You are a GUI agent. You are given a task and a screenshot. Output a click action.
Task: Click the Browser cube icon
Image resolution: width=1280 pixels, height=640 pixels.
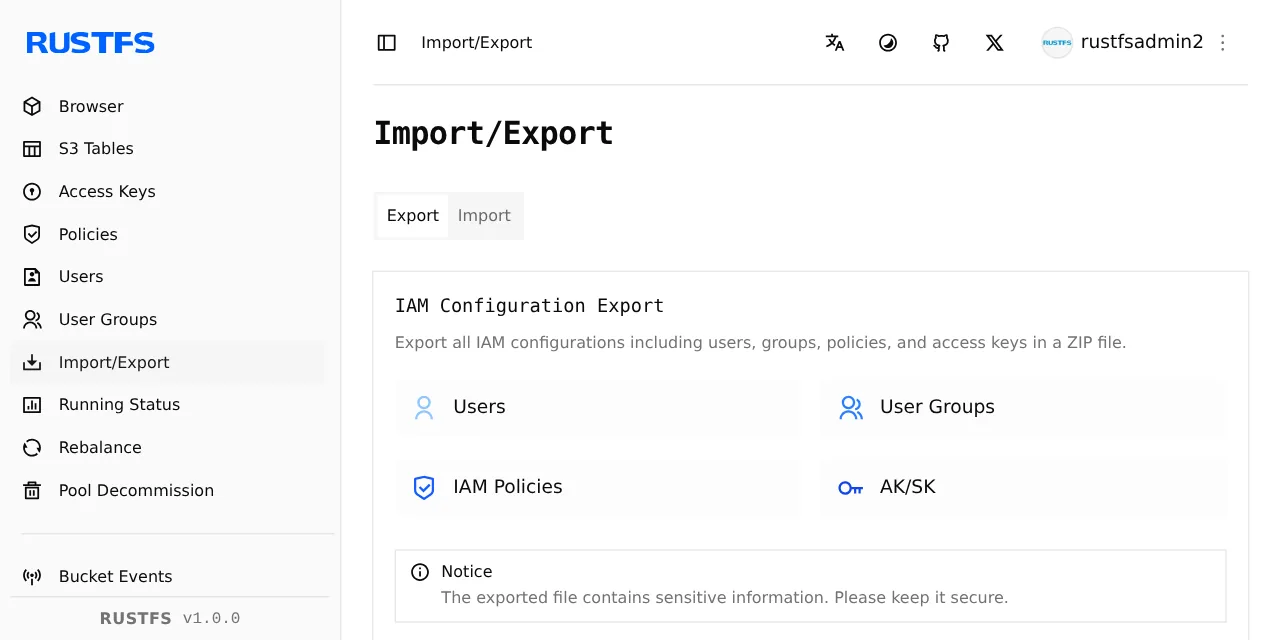32,106
